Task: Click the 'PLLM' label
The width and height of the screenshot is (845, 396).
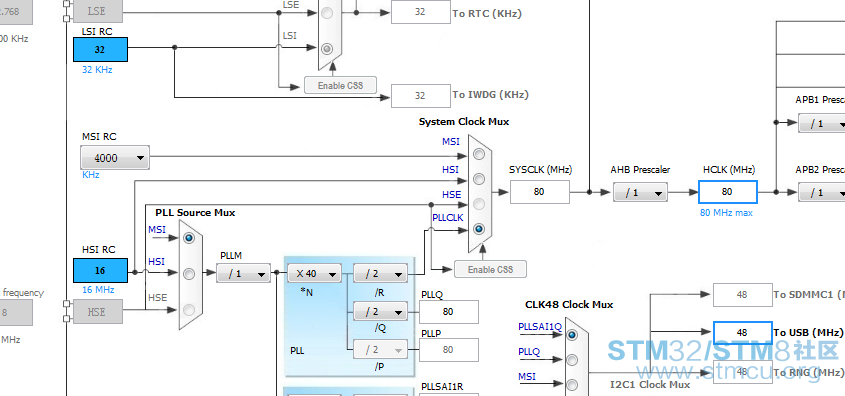Action: click(231, 255)
